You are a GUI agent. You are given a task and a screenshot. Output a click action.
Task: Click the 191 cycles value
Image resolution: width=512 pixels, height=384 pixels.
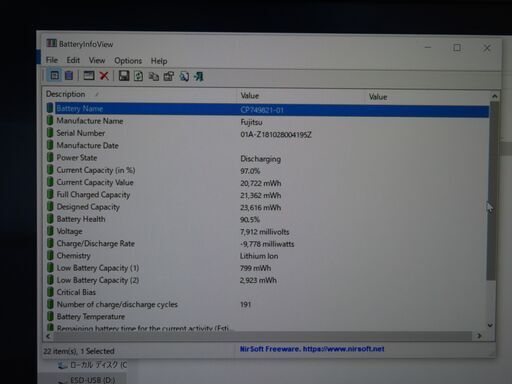(x=245, y=304)
